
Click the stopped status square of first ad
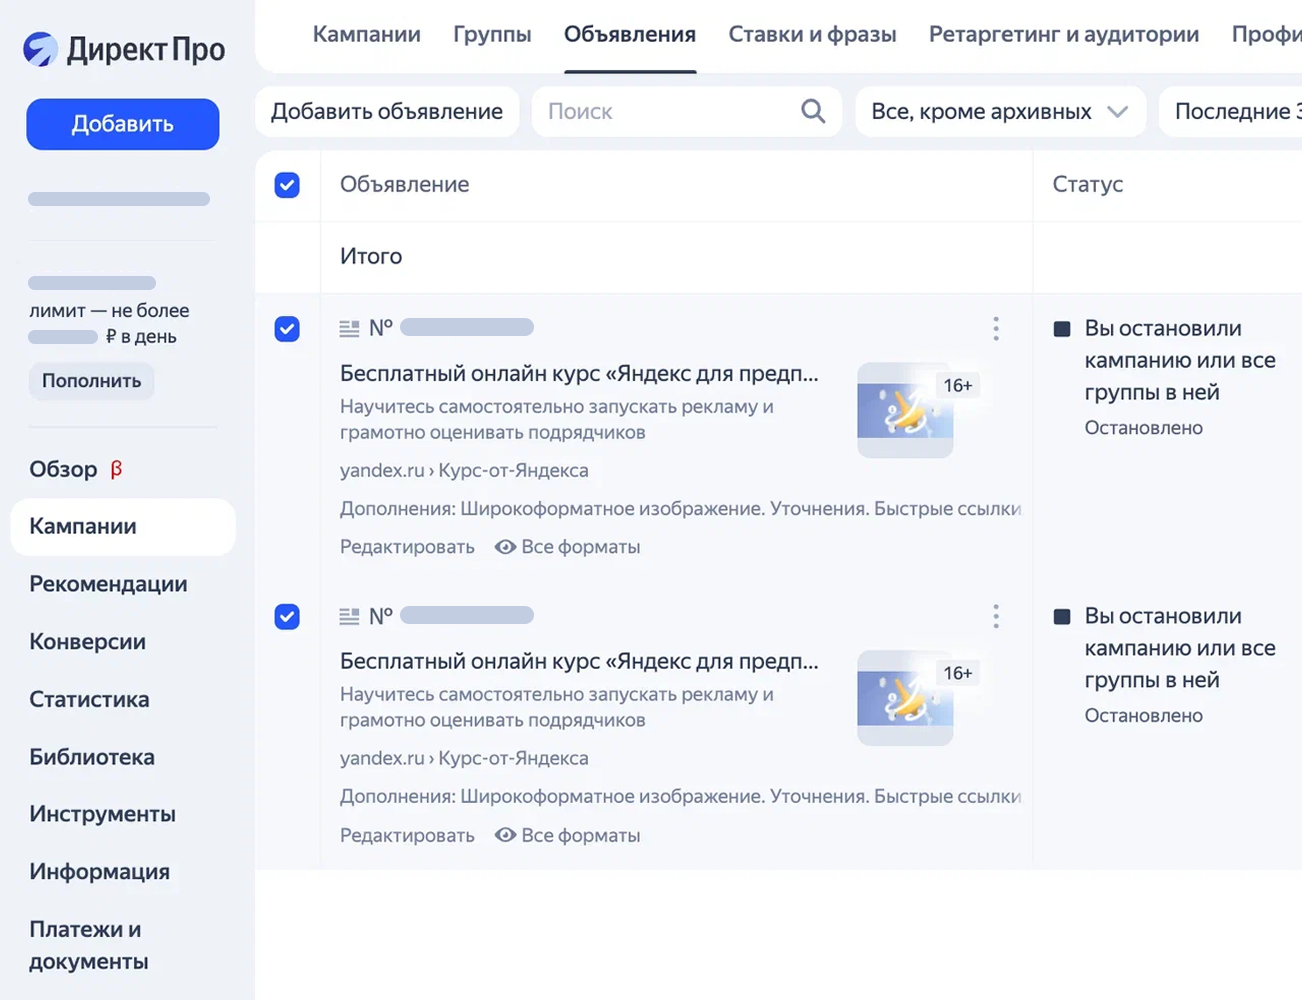(x=1063, y=329)
